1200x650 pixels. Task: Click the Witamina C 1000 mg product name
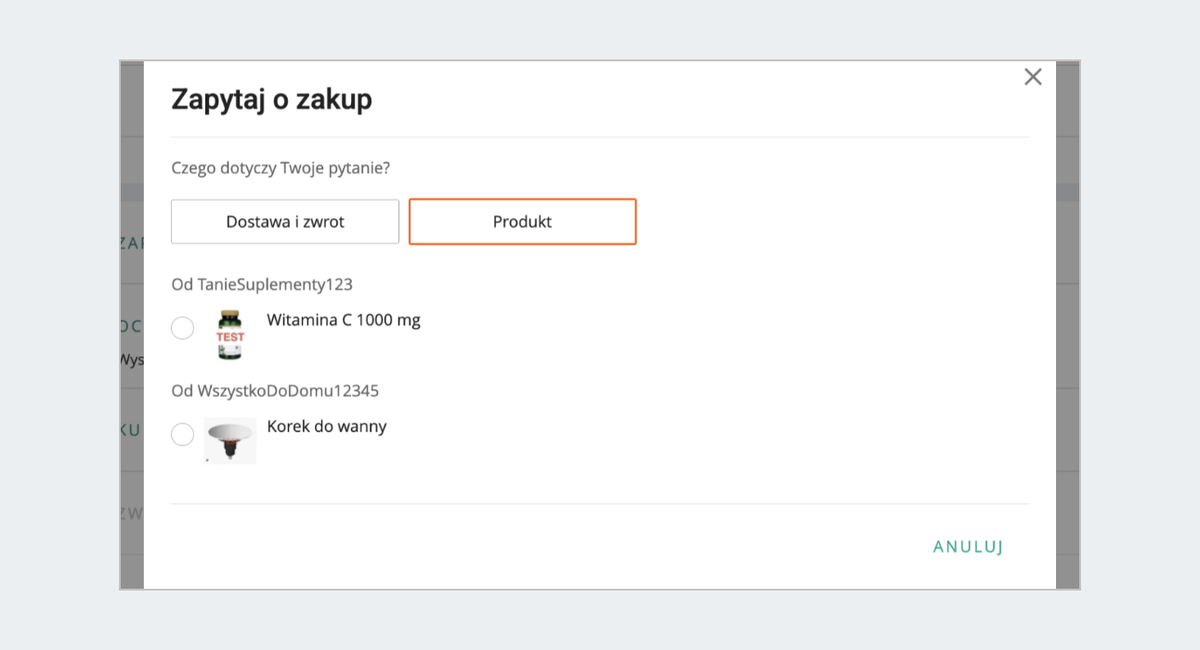pos(343,320)
